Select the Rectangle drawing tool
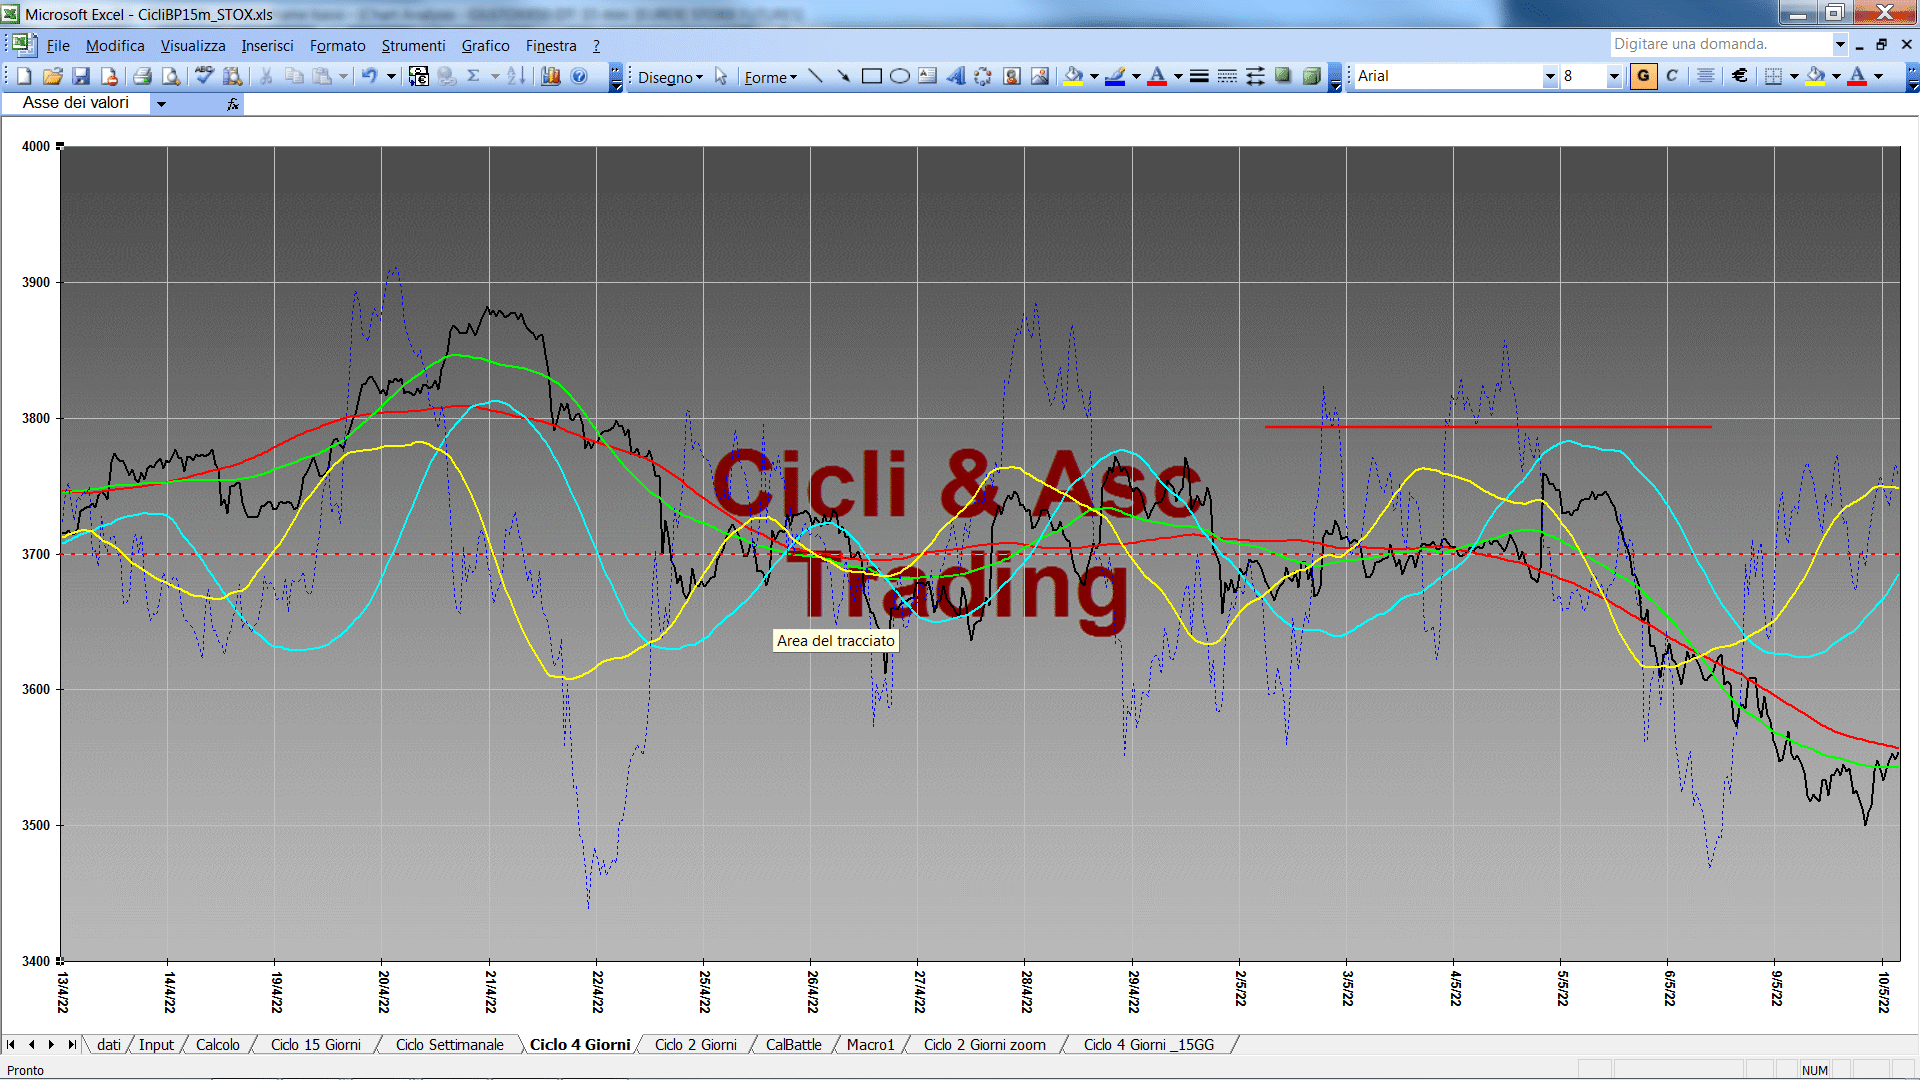The image size is (1920, 1080). pyautogui.click(x=871, y=76)
